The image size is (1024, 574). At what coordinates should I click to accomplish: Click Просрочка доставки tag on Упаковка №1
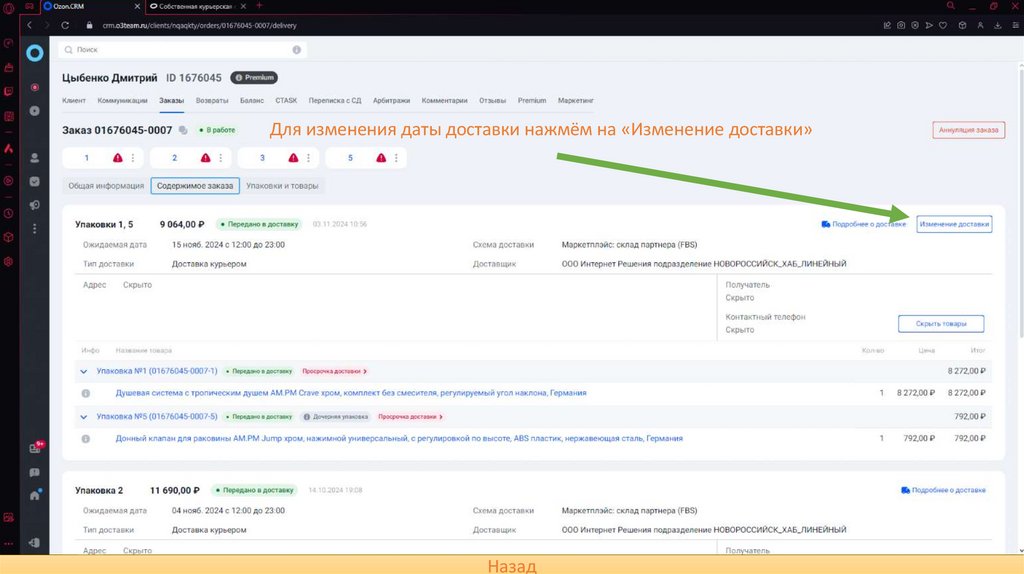tap(334, 372)
